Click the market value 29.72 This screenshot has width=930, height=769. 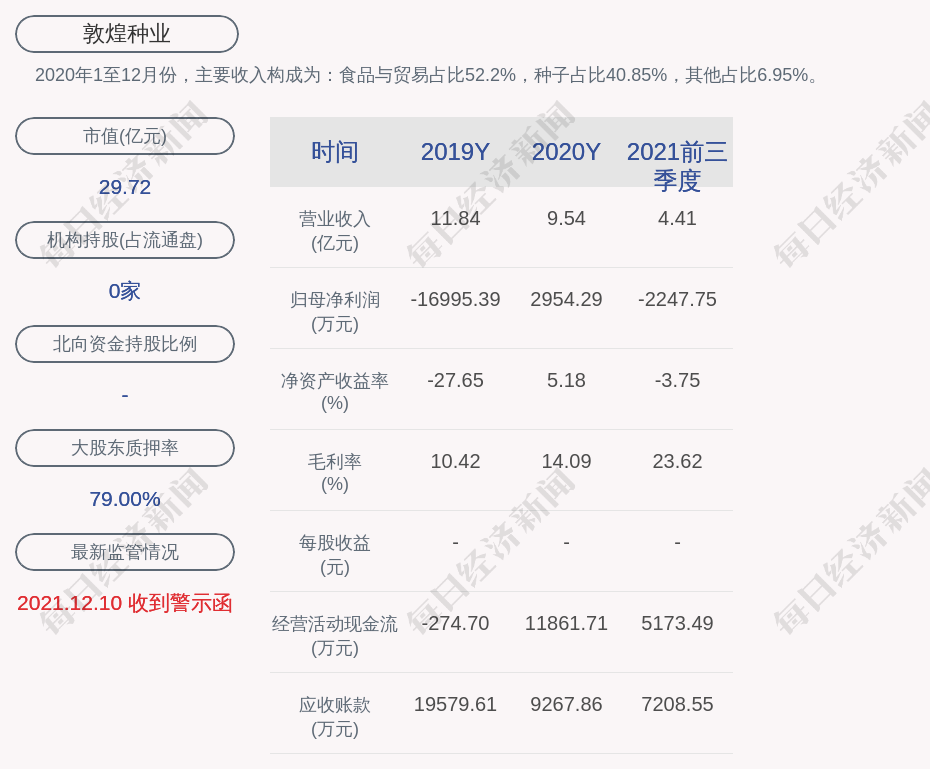coord(125,187)
